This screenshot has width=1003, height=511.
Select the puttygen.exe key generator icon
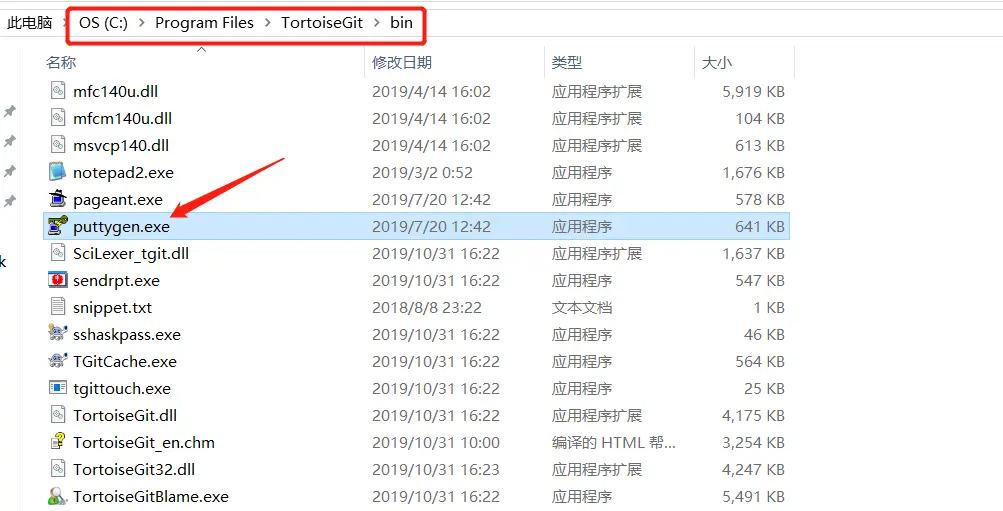pos(58,226)
